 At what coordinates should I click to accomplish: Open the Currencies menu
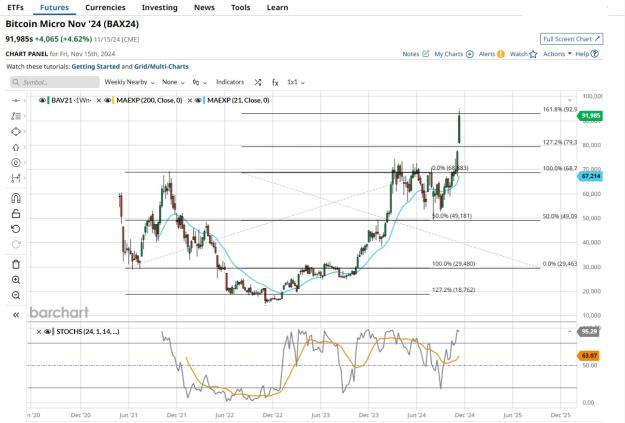tap(105, 7)
